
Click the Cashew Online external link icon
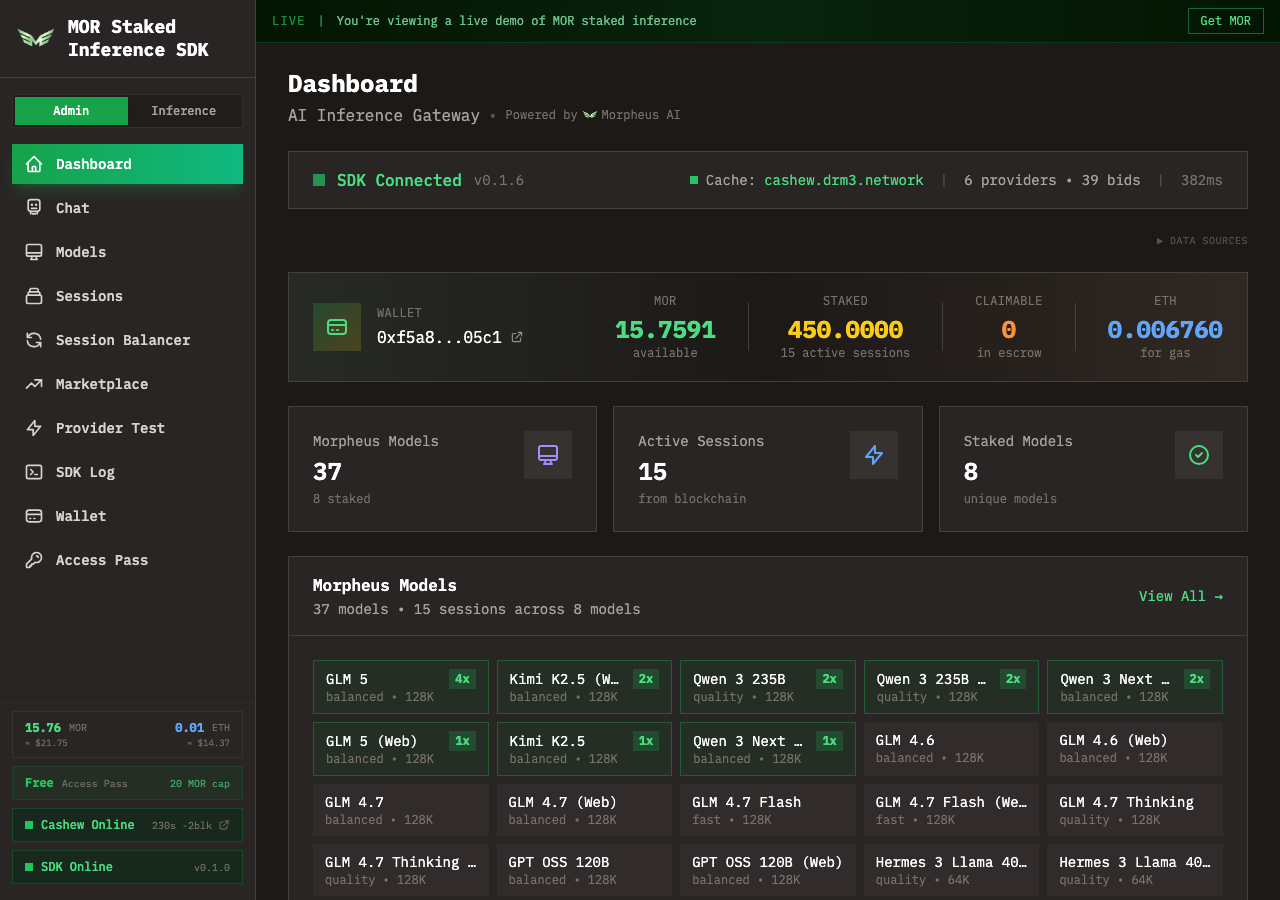224,825
